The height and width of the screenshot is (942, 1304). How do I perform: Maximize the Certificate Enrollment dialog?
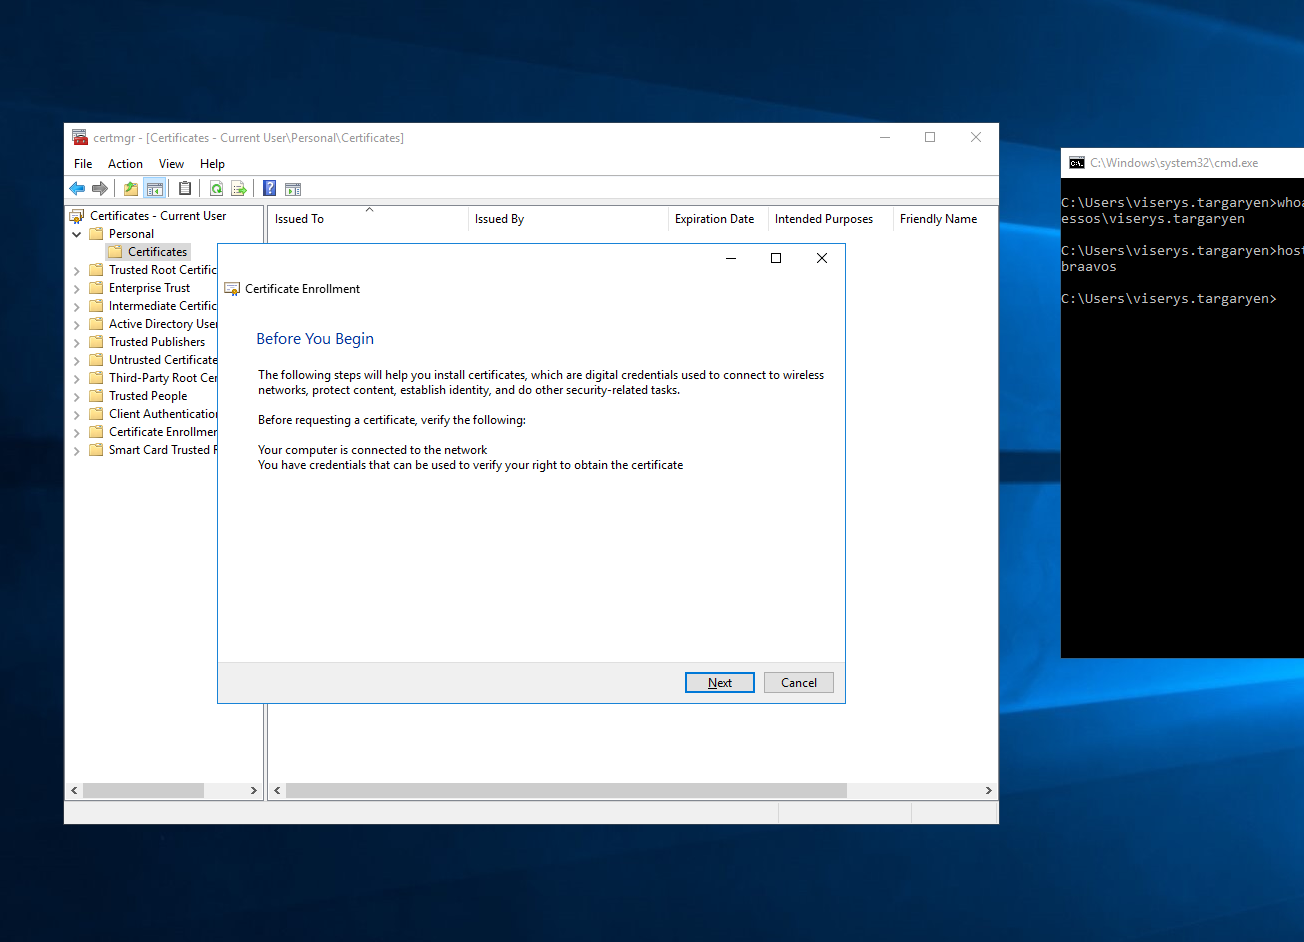tap(775, 258)
